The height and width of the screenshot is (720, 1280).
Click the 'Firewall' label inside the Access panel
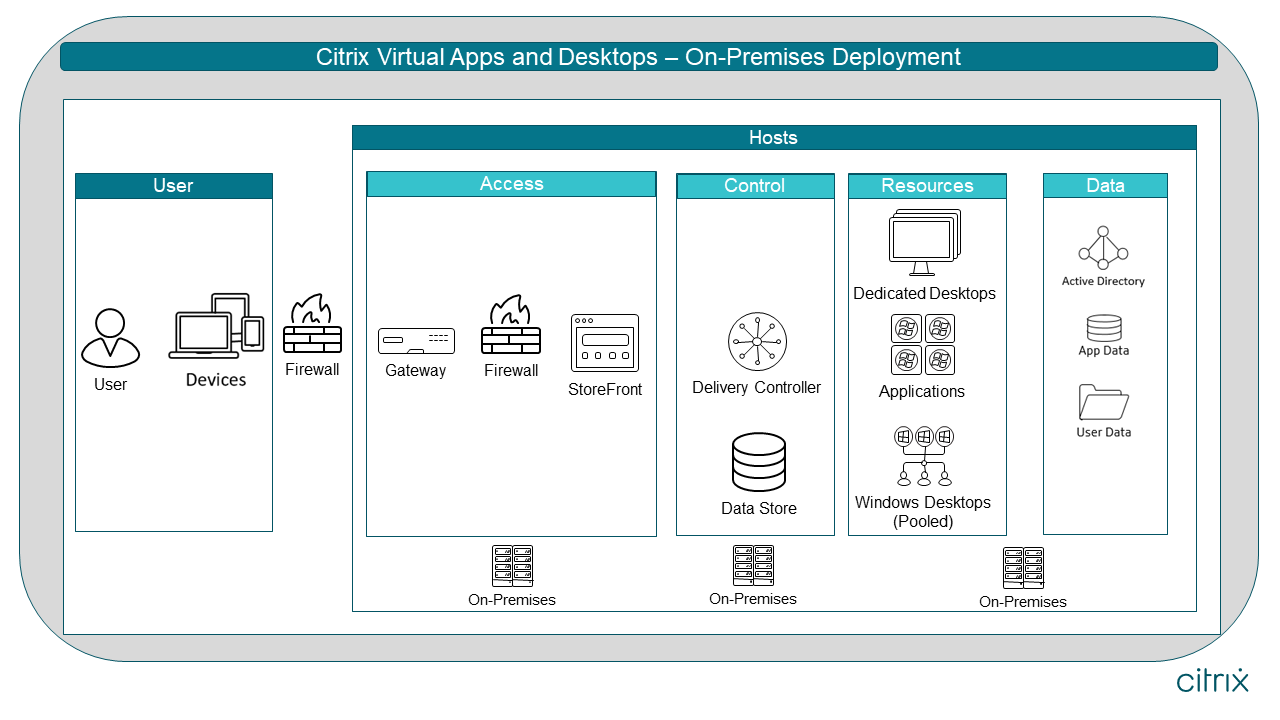[511, 371]
